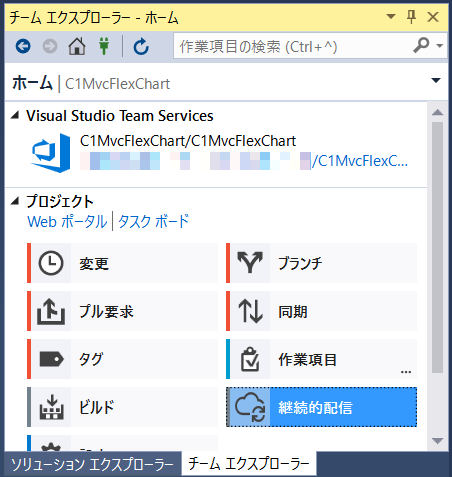This screenshot has width=452, height=477.
Task: Close the Team Explorer pane
Action: (433, 17)
